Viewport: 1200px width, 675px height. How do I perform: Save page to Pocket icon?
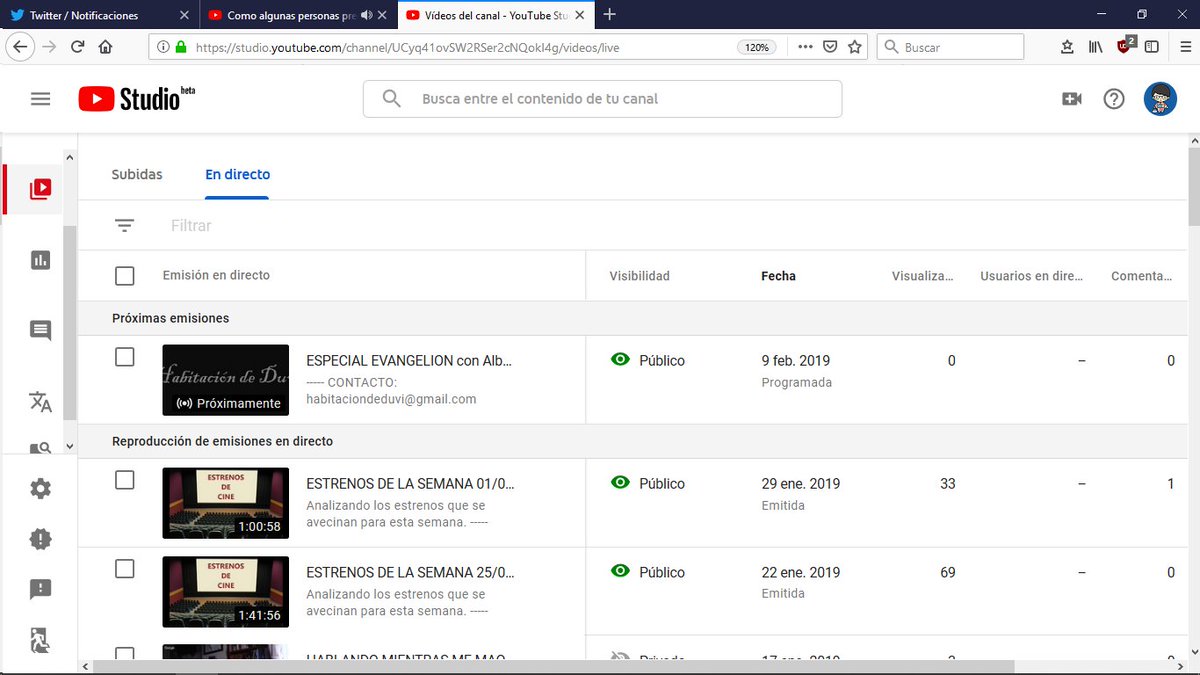pyautogui.click(x=830, y=47)
